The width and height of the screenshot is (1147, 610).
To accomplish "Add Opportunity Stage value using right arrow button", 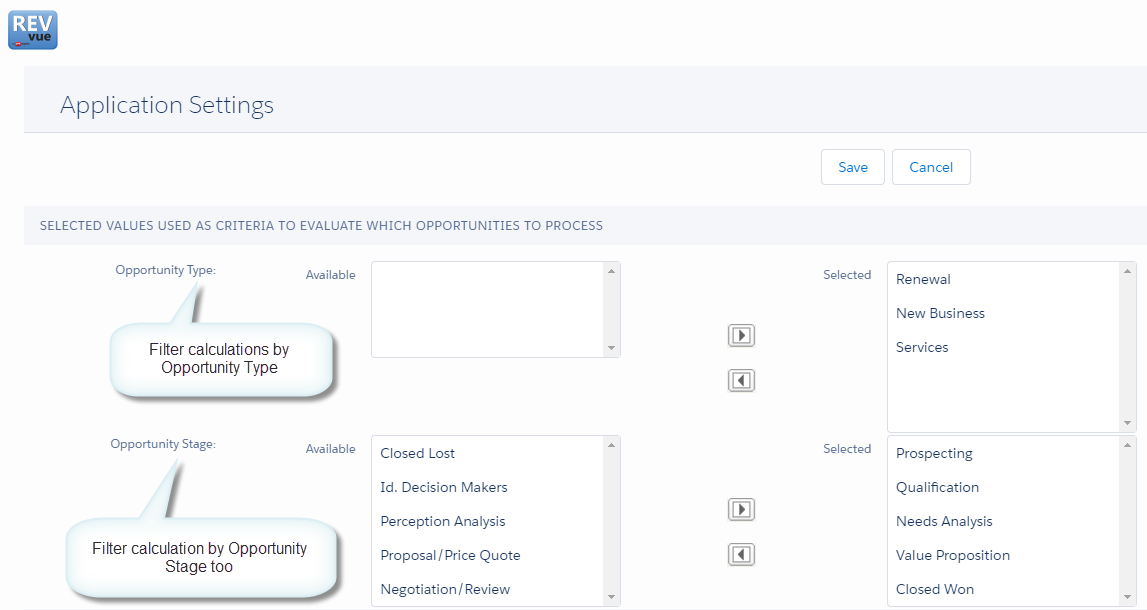I will (x=741, y=510).
